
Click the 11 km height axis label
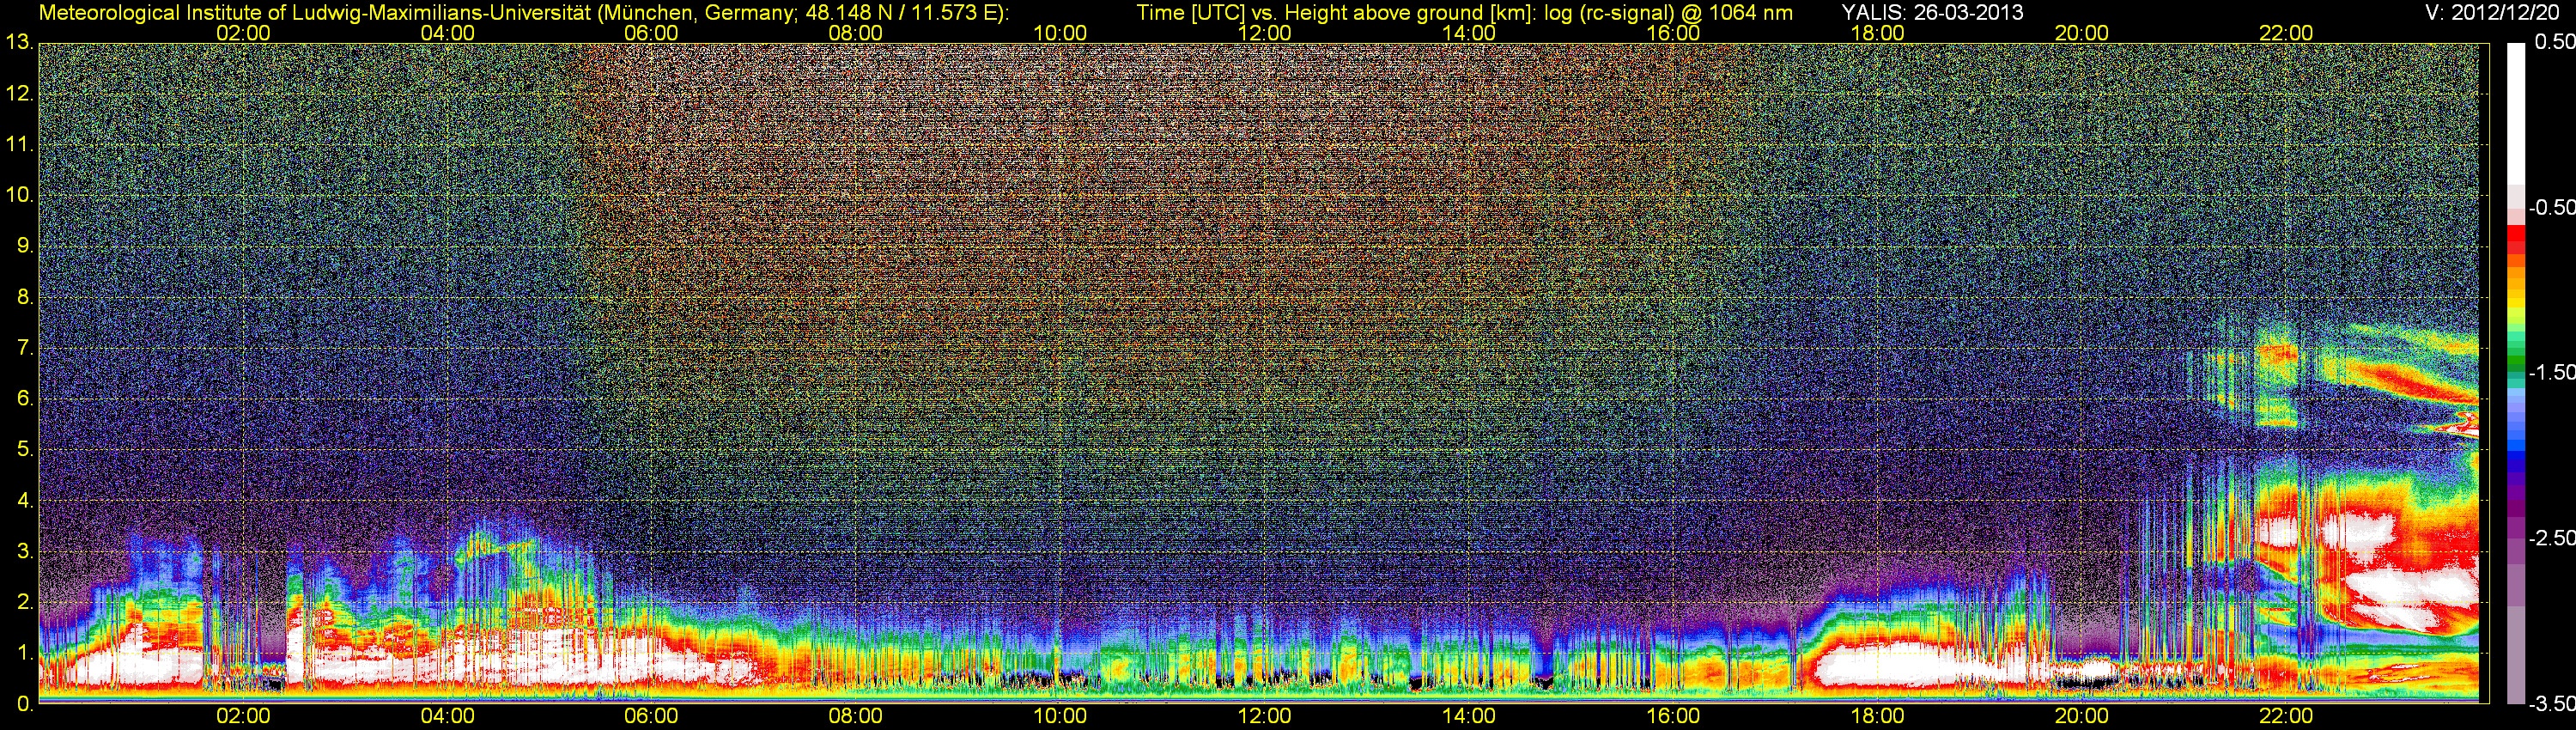(x=19, y=145)
